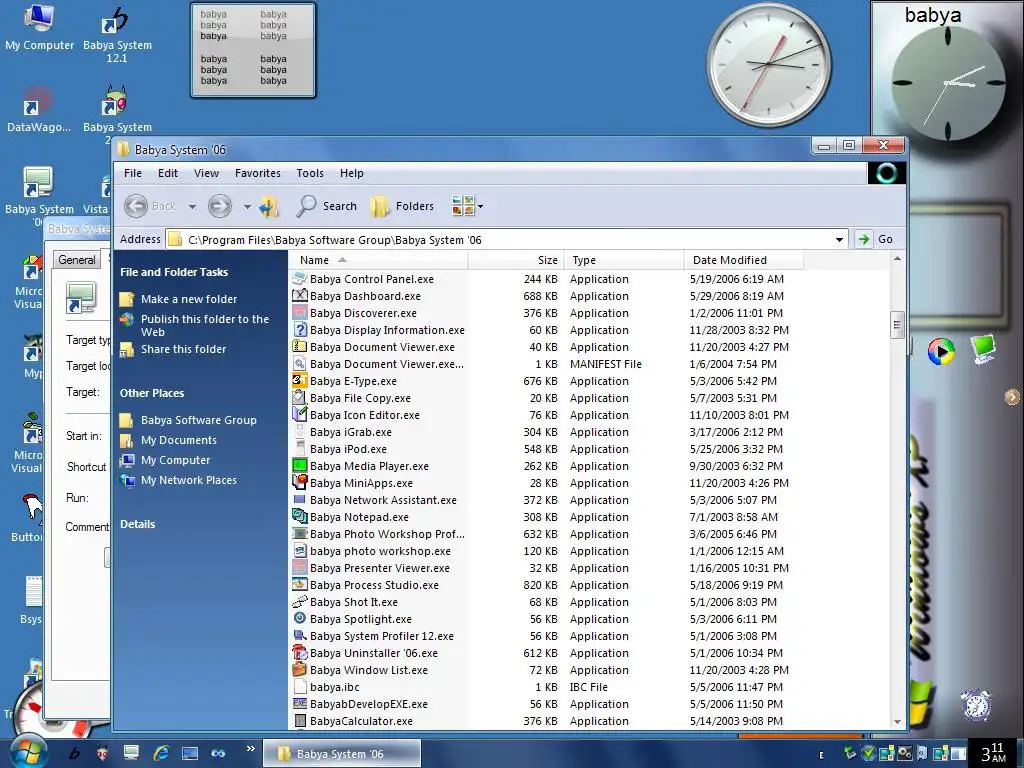Open the View menu
This screenshot has height=768, width=1024.
pos(206,173)
